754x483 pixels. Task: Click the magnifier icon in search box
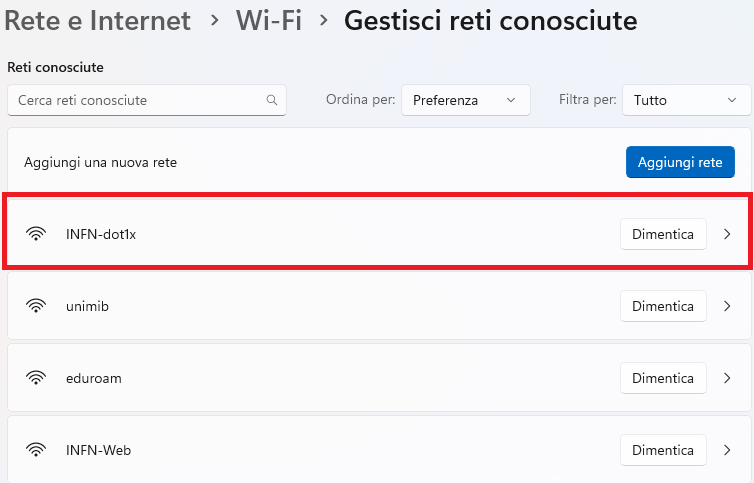coord(272,100)
